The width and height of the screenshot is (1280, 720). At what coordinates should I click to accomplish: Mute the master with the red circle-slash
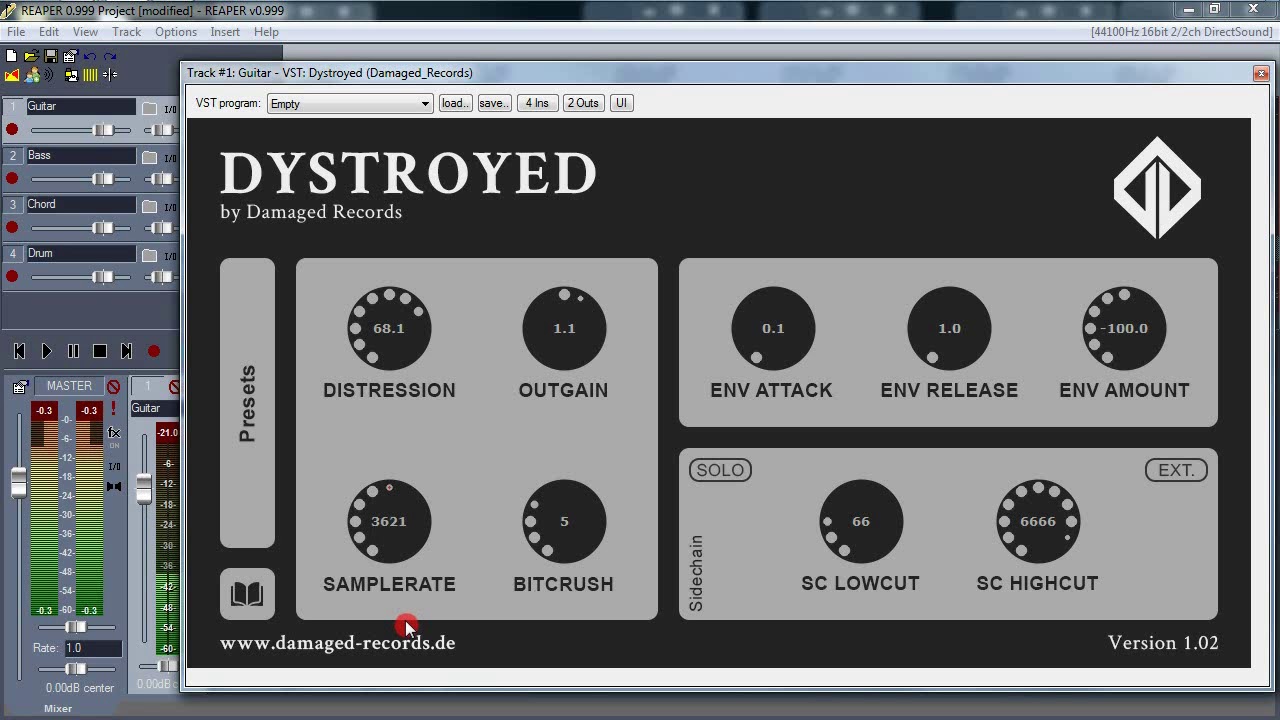pyautogui.click(x=114, y=387)
